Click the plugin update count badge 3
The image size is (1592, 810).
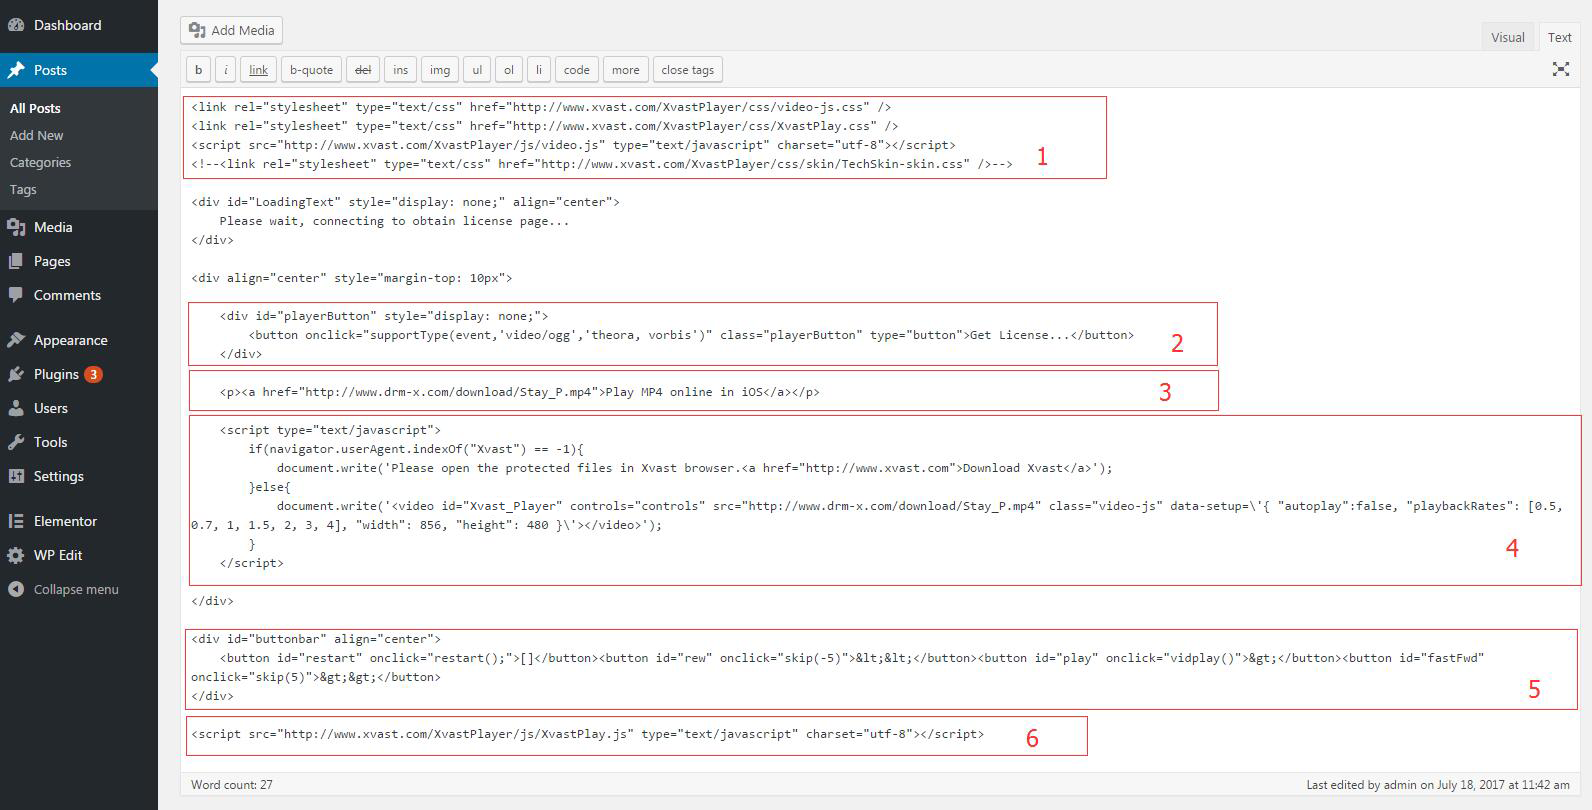coord(93,374)
